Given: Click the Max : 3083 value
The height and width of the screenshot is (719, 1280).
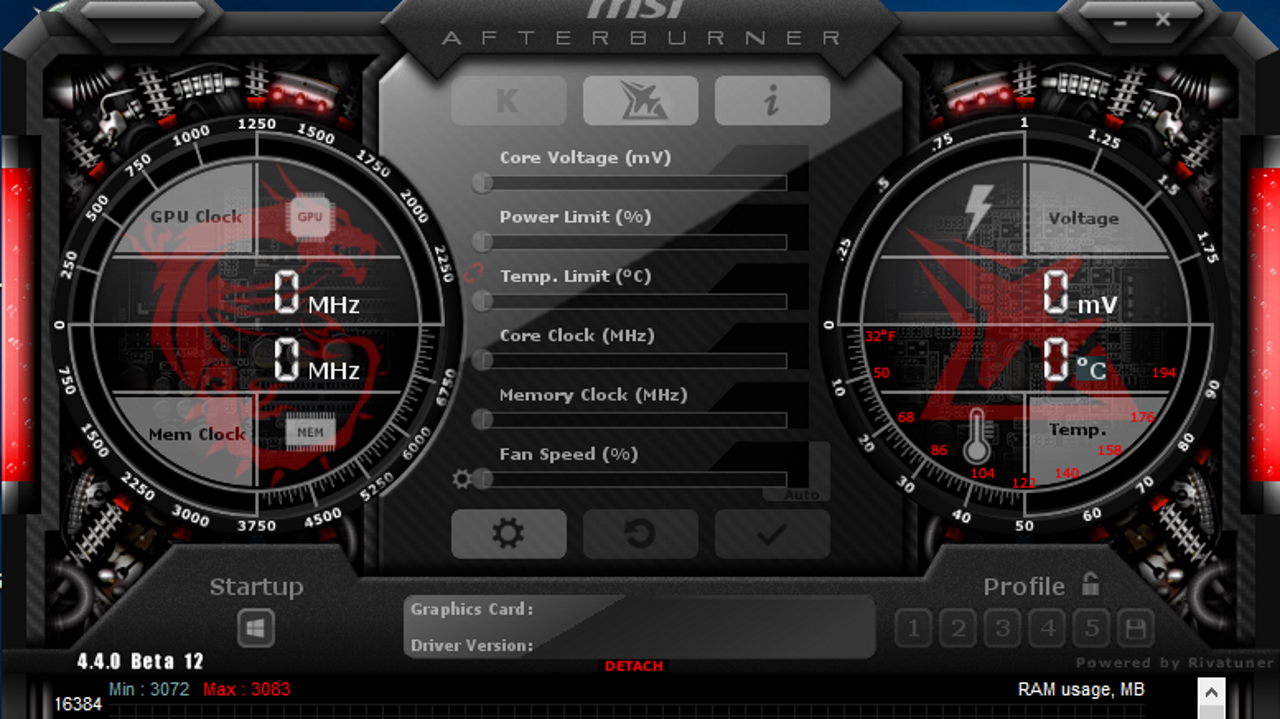Looking at the screenshot, I should click(247, 689).
